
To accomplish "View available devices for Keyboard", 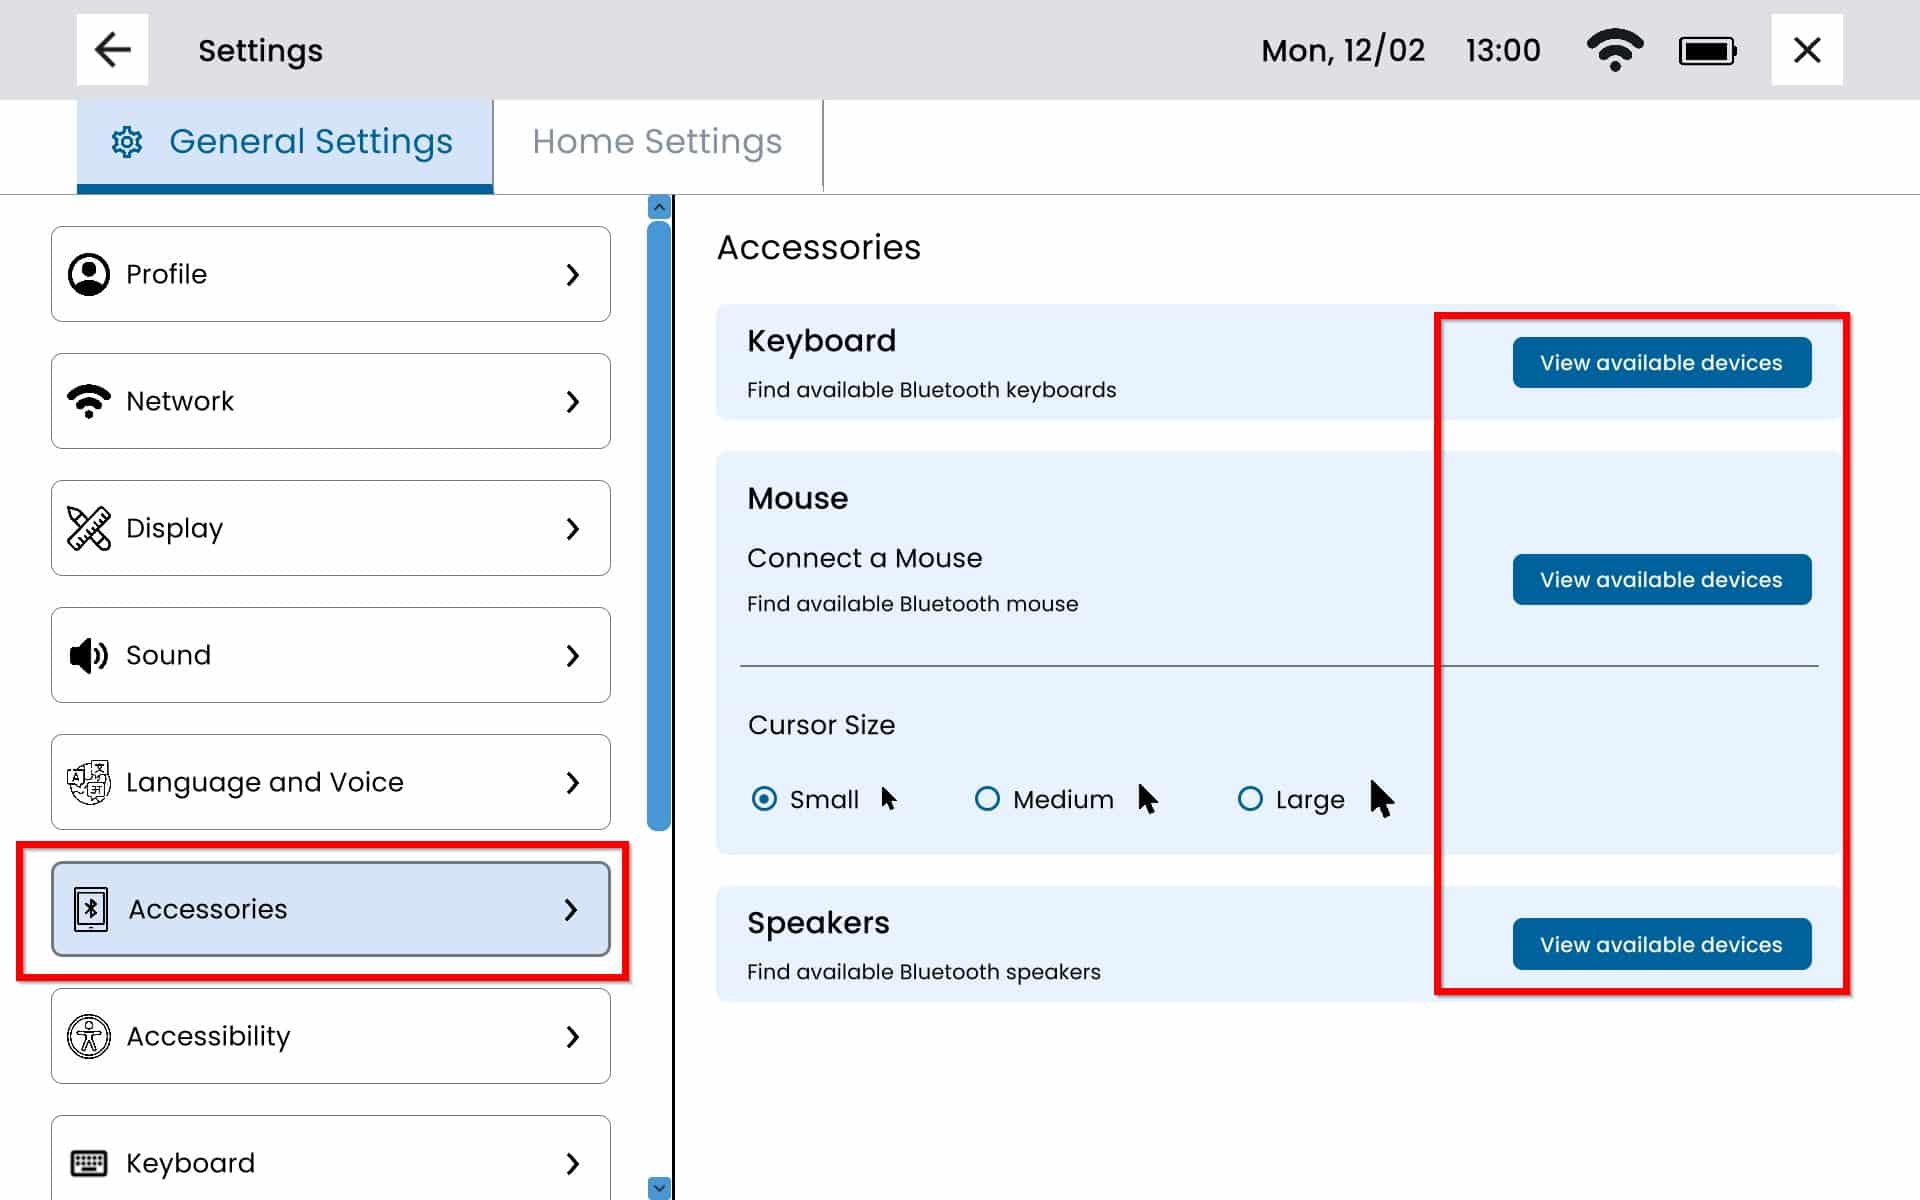I will click(x=1661, y=362).
